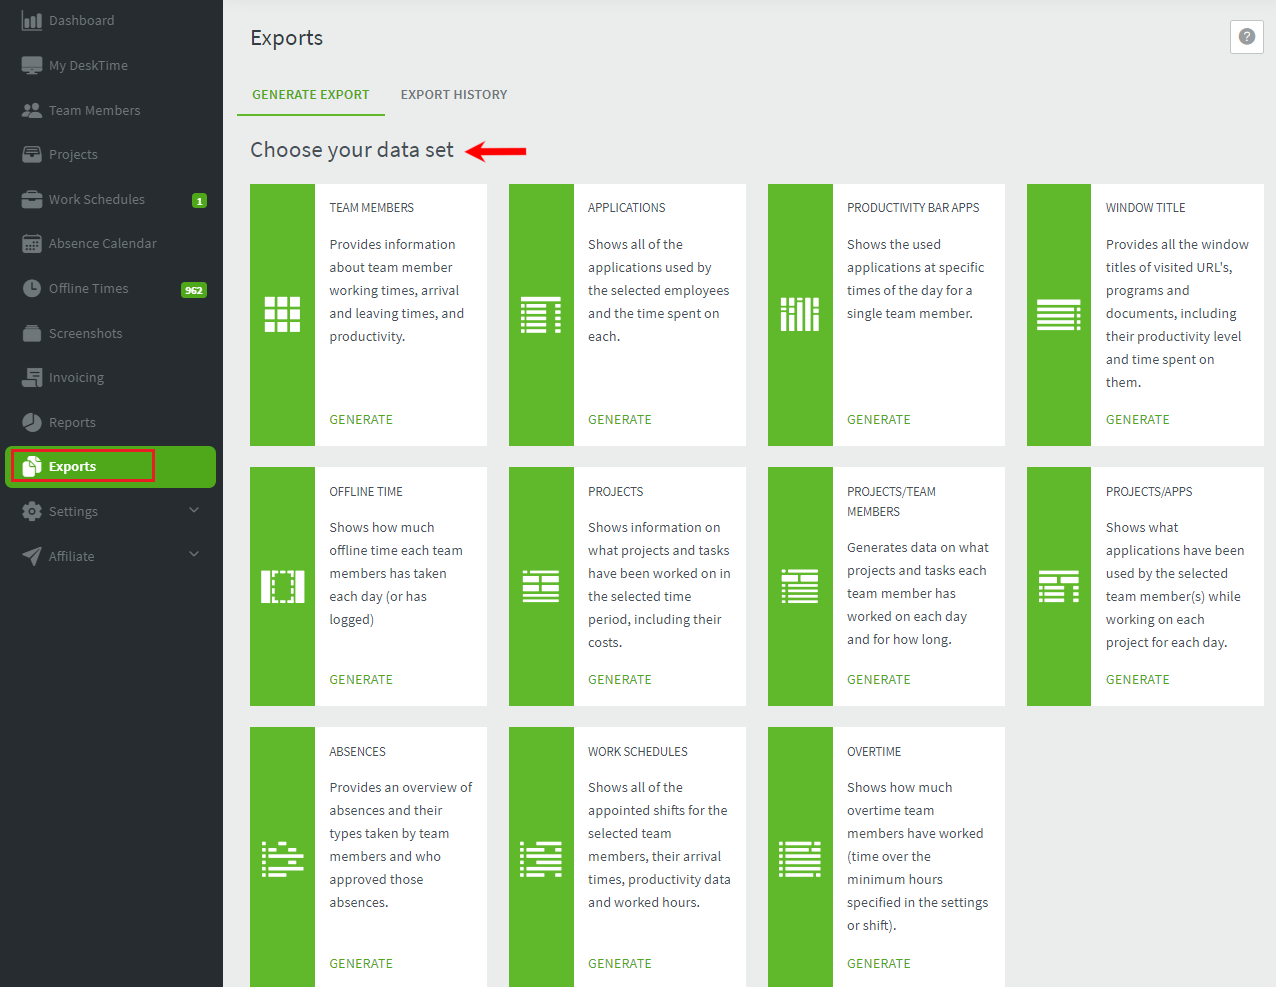Click the Projects data set tile icon
Image resolution: width=1276 pixels, height=987 pixels.
pyautogui.click(x=541, y=587)
